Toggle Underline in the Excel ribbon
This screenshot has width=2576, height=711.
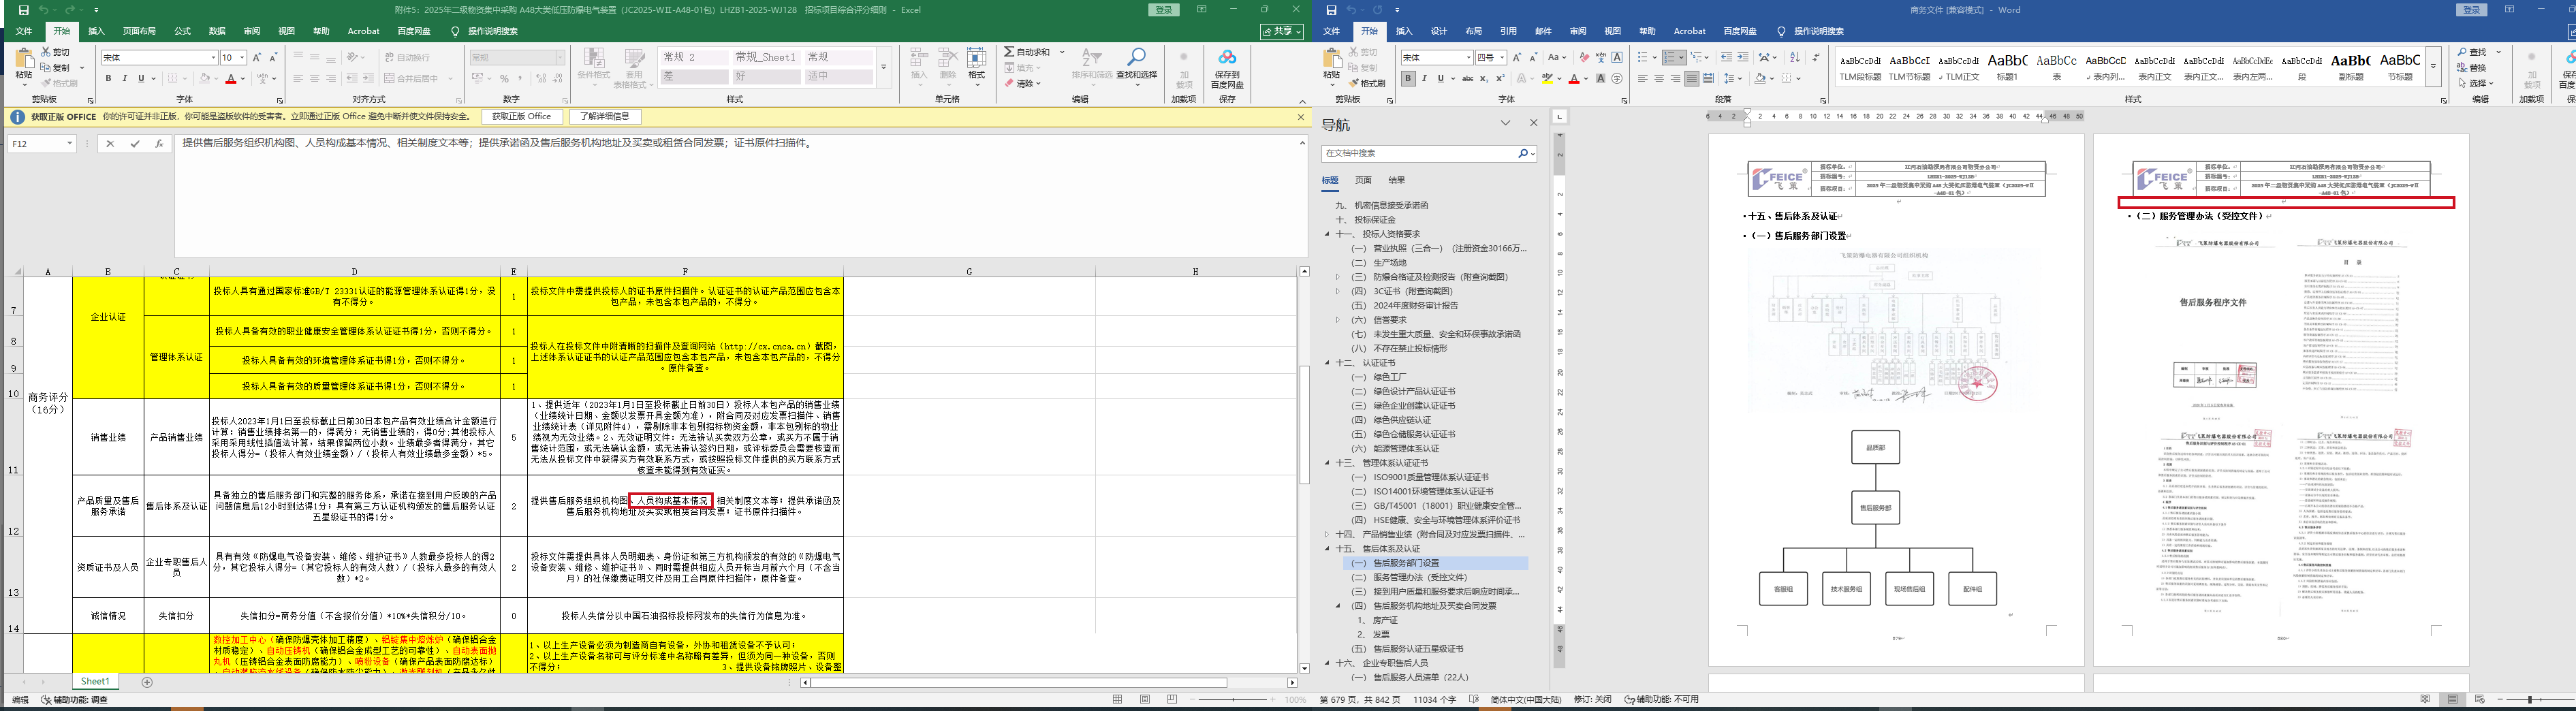[141, 78]
